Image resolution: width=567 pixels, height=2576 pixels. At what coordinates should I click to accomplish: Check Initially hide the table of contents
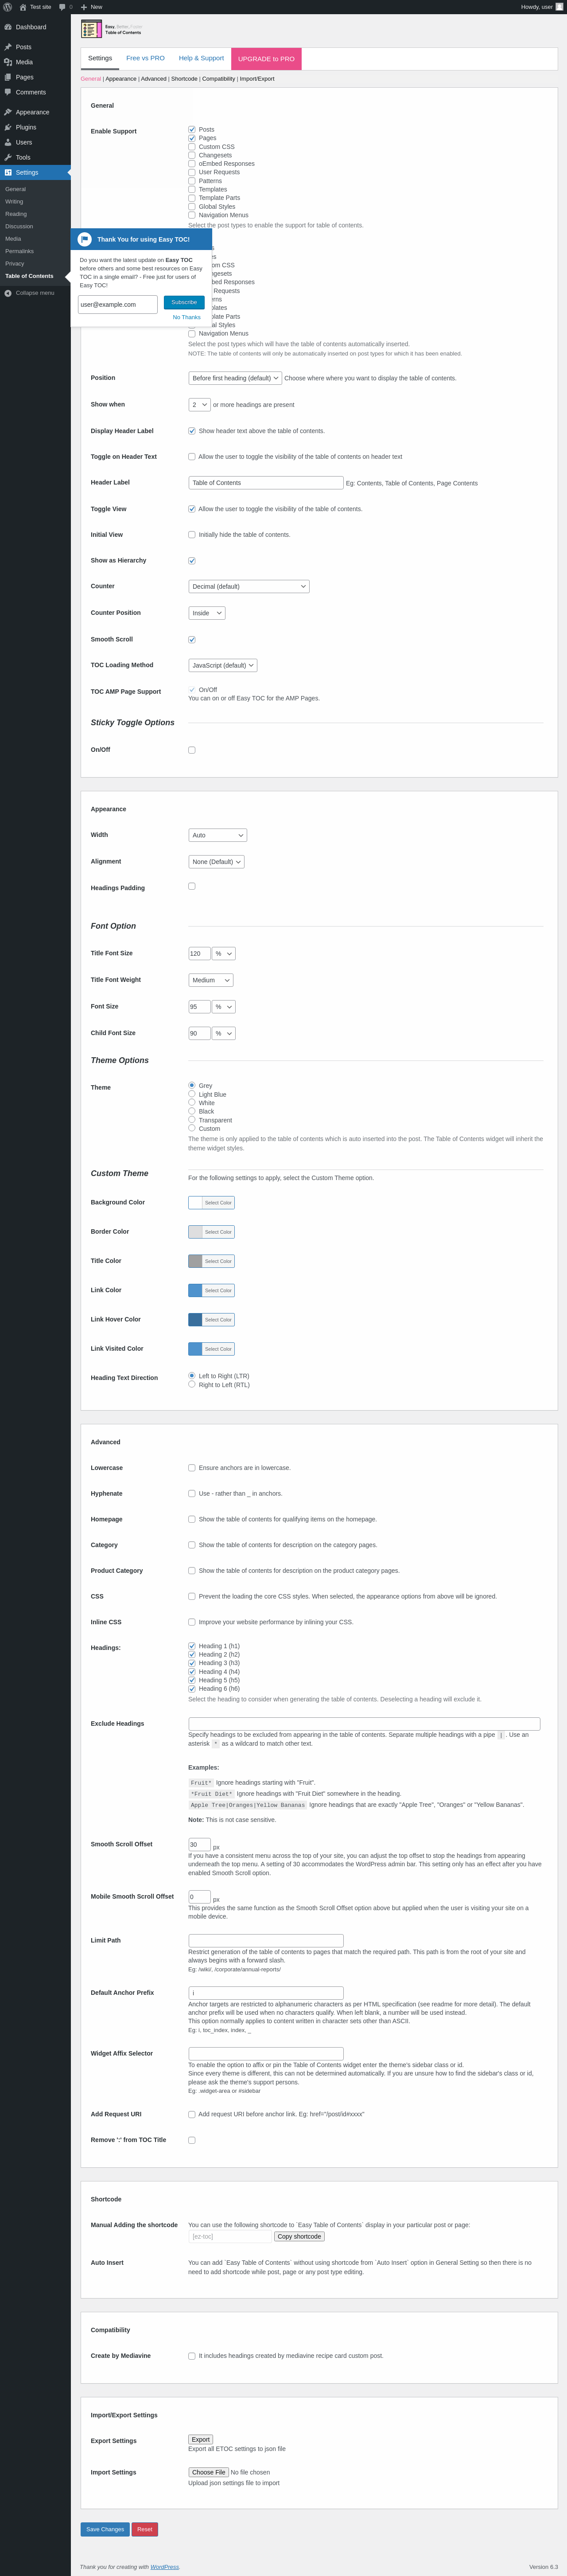tap(192, 535)
